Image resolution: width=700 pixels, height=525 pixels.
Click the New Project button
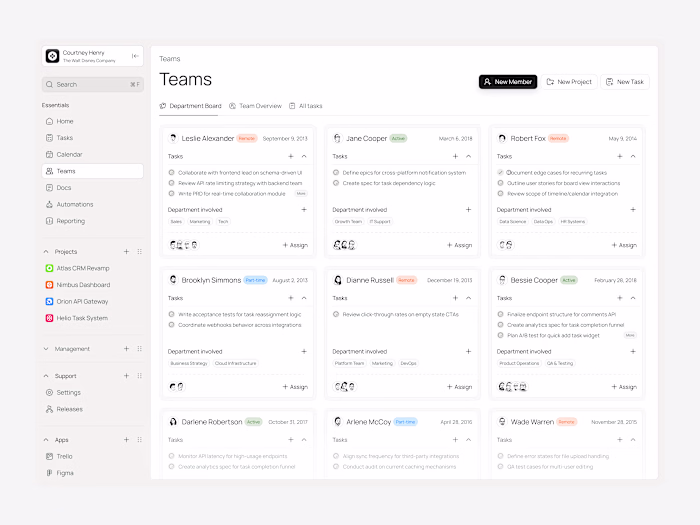569,82
